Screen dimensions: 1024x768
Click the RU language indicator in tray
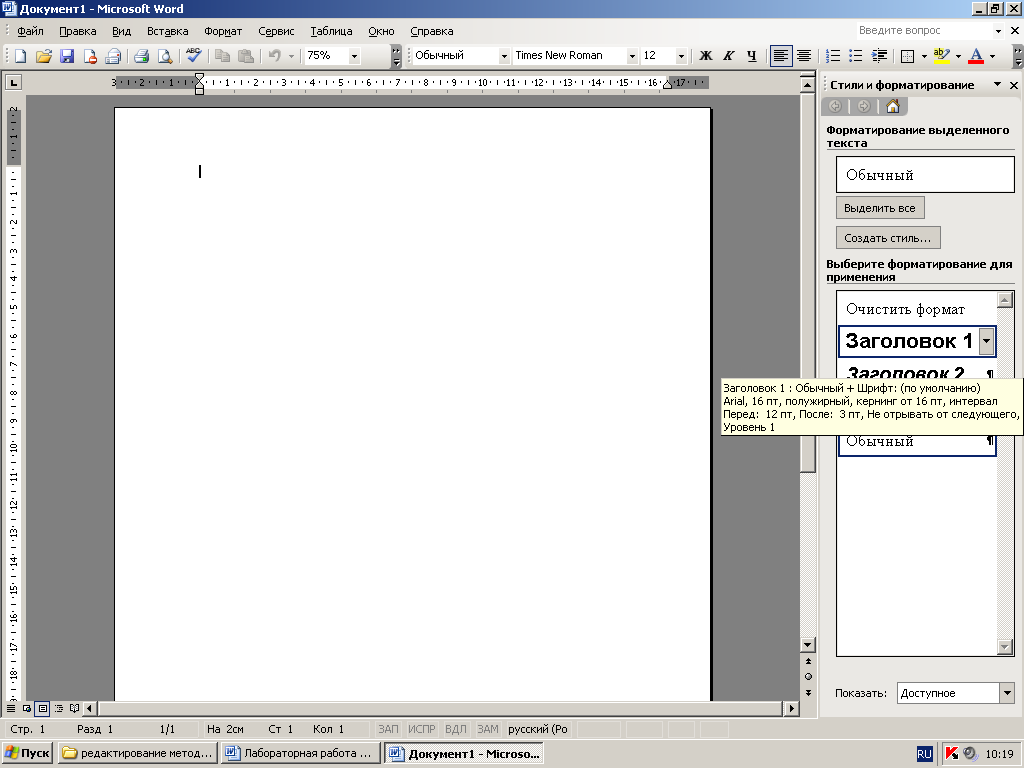pos(924,754)
